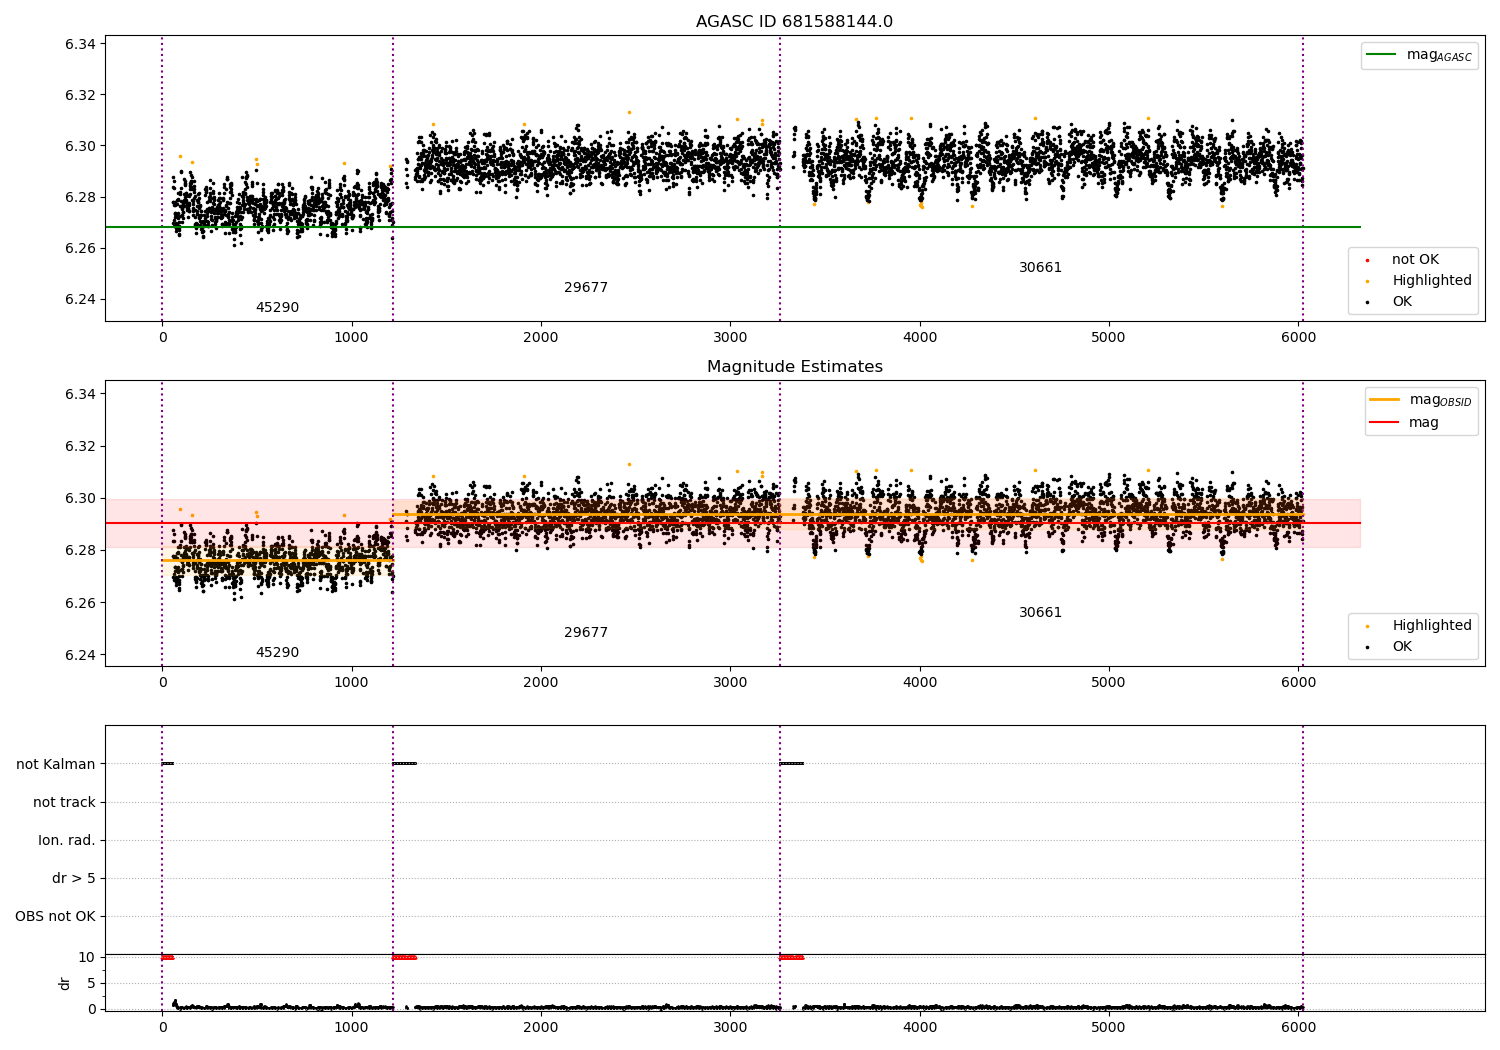The width and height of the screenshot is (1500, 1050).
Task: Click obsid label 45290 in AGASC ID plot
Action: 277,308
